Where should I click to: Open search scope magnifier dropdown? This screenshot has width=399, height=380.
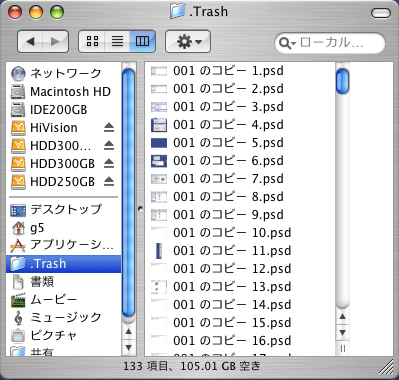(288, 43)
